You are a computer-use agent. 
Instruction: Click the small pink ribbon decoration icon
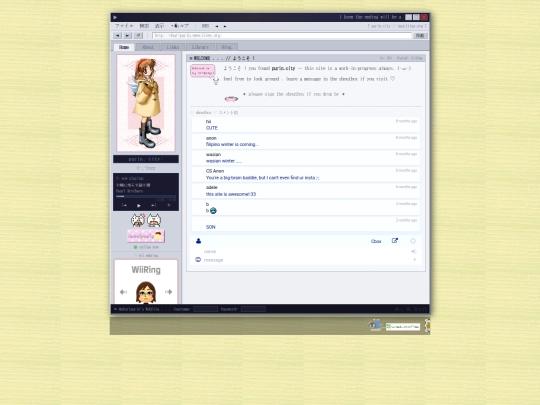[x=231, y=99]
